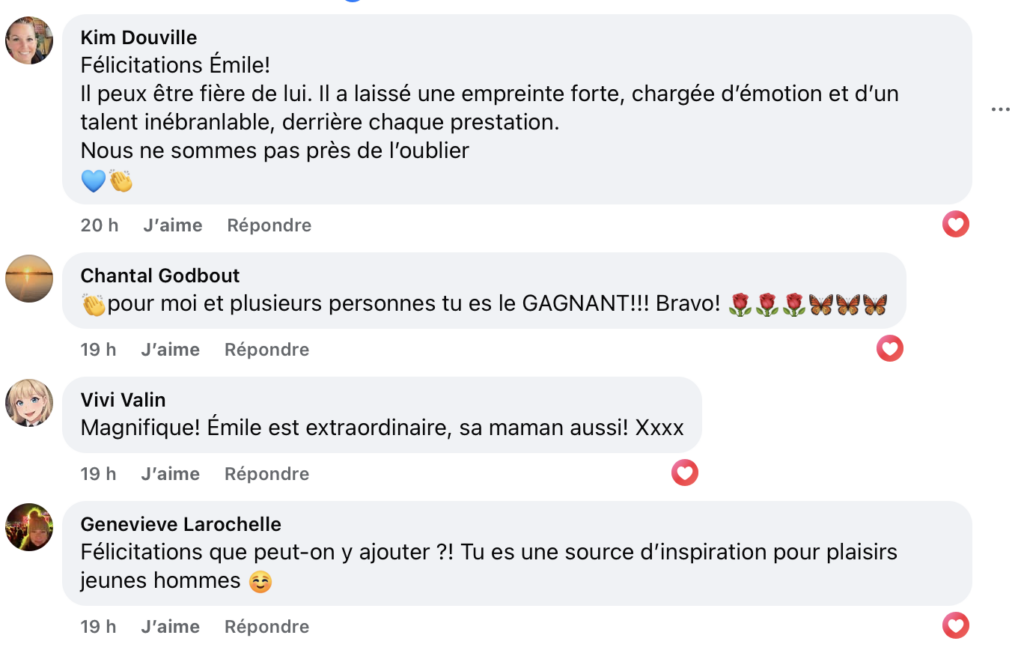Click Chantal Godbout's sunset profile photo
Image resolution: width=1024 pixels, height=650 pixels.
tap(29, 281)
